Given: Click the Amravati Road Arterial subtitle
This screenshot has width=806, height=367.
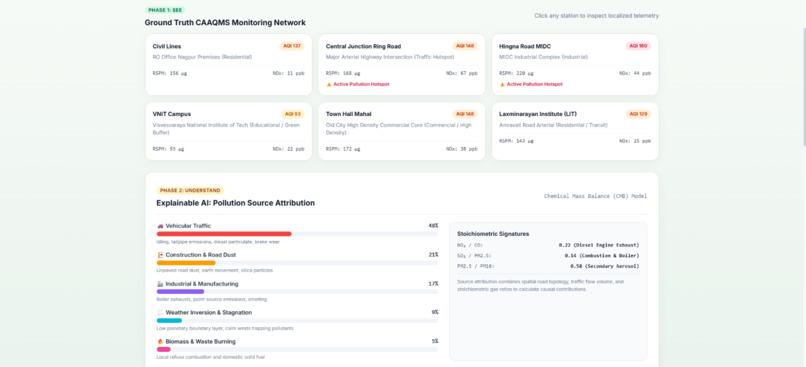Looking at the screenshot, I should point(553,125).
